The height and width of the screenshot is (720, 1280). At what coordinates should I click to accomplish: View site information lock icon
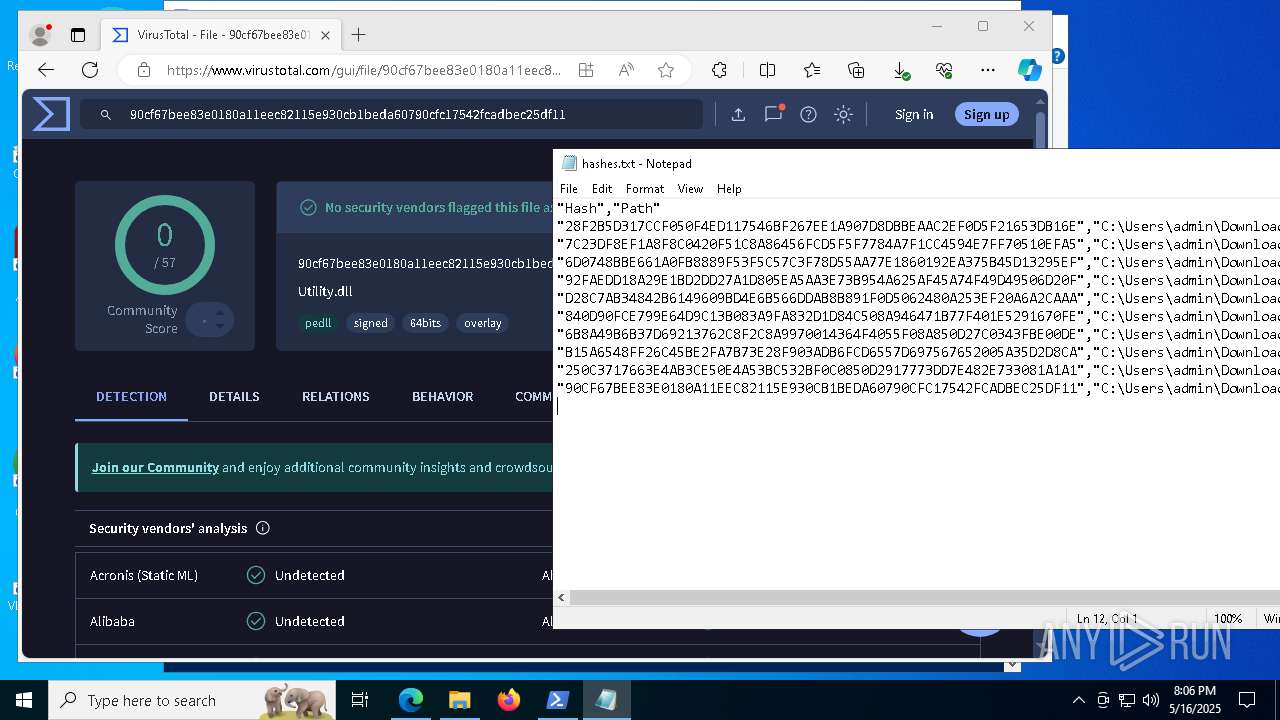[144, 70]
